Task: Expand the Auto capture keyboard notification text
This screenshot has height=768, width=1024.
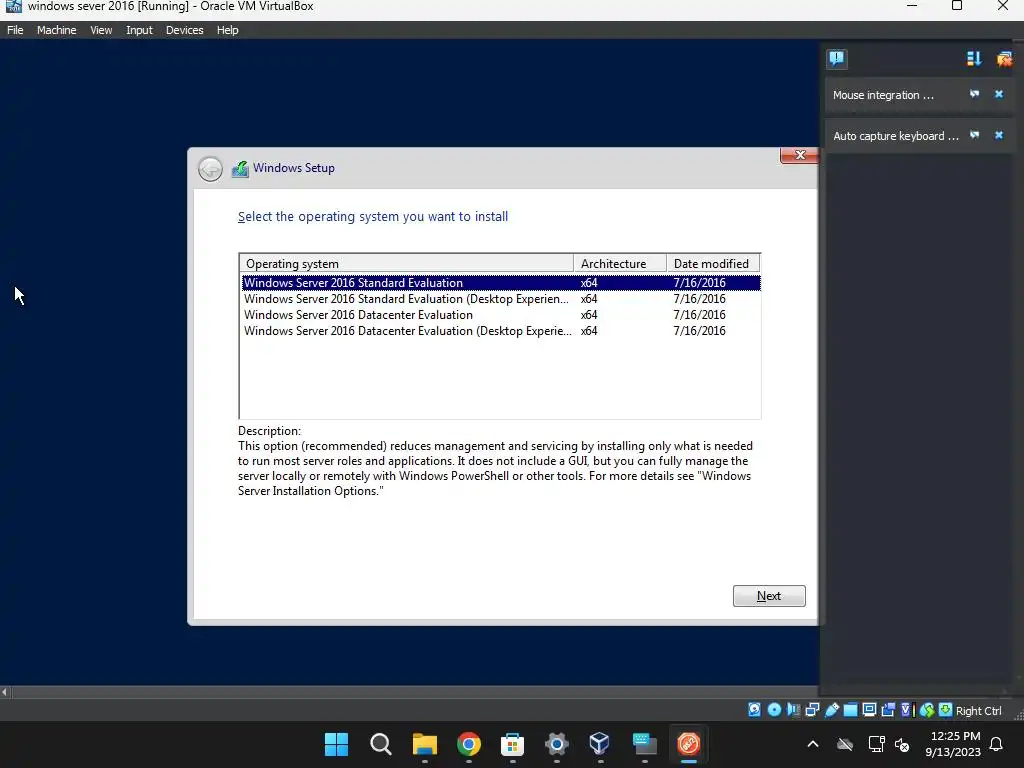Action: pyautogui.click(x=896, y=136)
